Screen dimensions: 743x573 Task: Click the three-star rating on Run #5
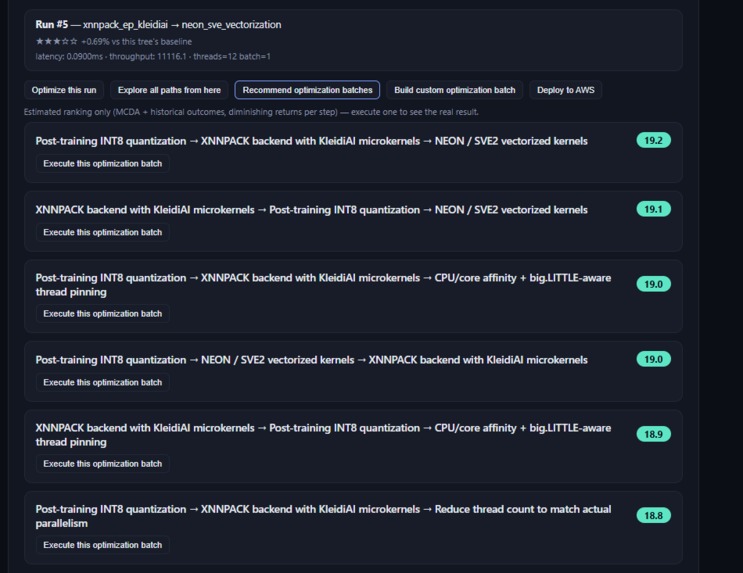pos(56,42)
